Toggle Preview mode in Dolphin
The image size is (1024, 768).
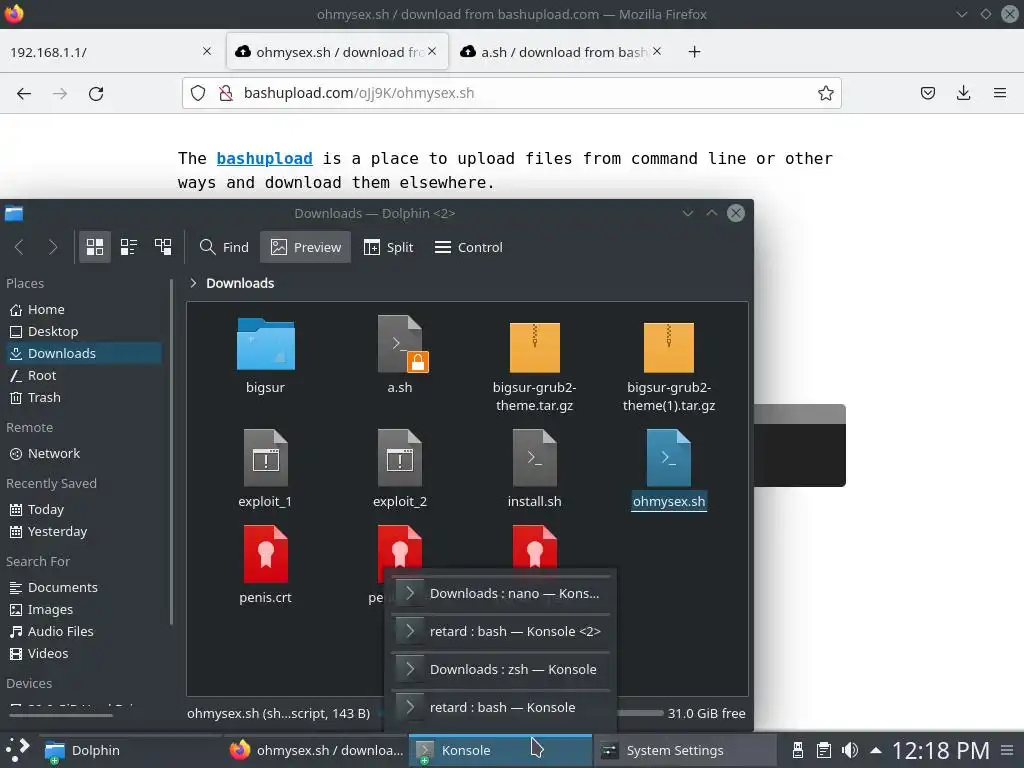(306, 247)
